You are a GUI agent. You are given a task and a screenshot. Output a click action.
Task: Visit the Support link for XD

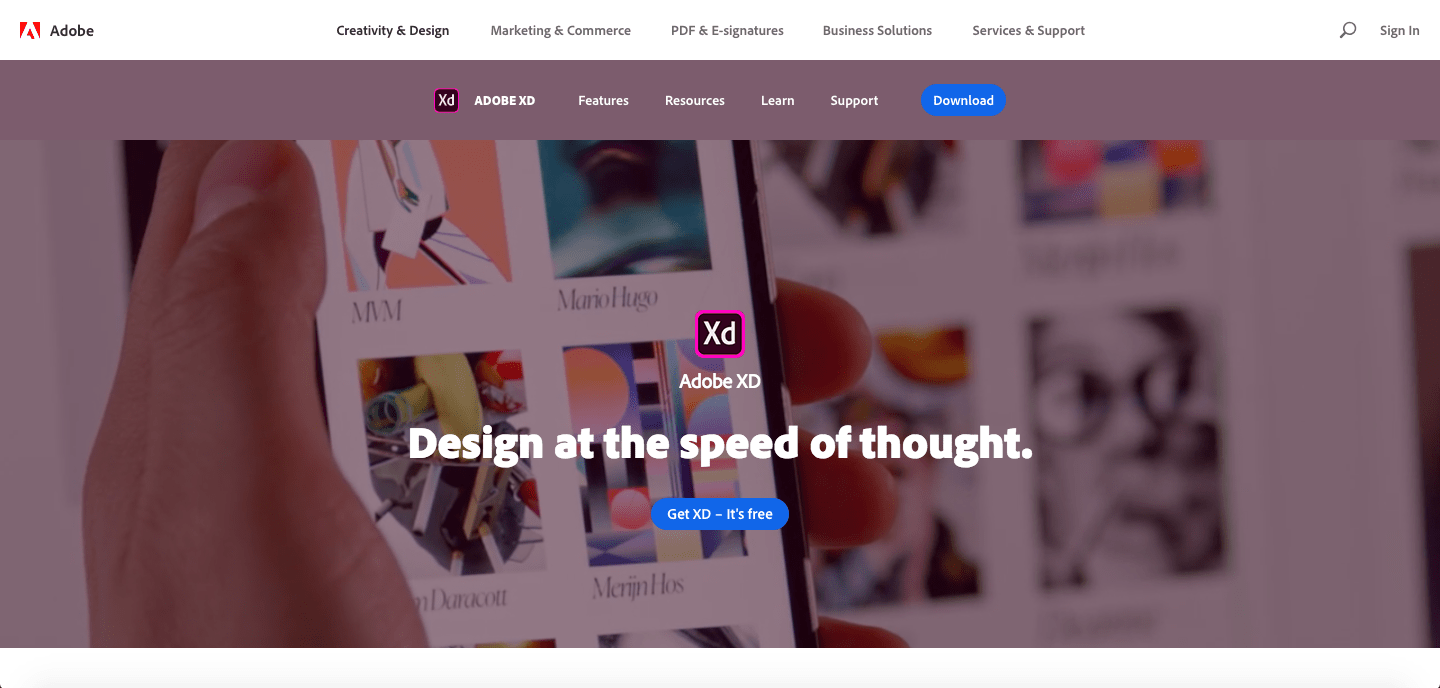854,100
